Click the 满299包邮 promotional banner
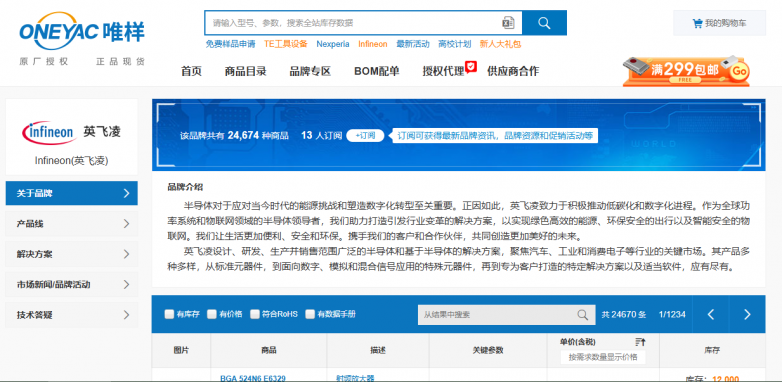The height and width of the screenshot is (382, 782). click(x=686, y=71)
